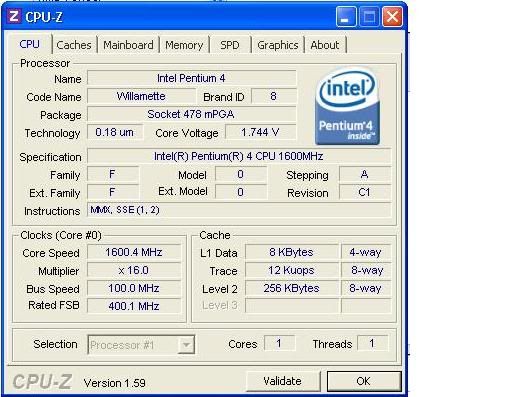Click the Core Speed value 1600.4 MHz
The height and width of the screenshot is (397, 512).
134,252
